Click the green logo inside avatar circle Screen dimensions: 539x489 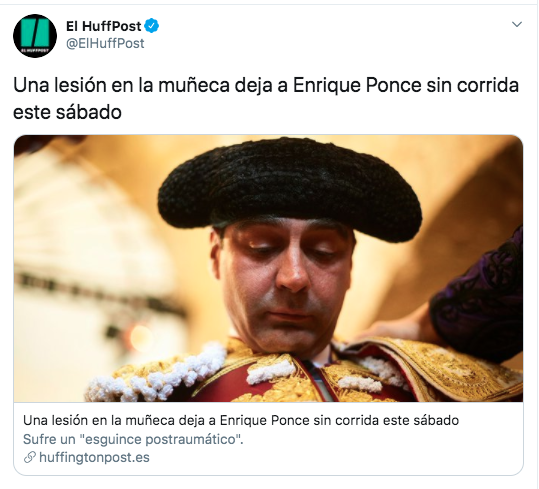click(x=35, y=33)
